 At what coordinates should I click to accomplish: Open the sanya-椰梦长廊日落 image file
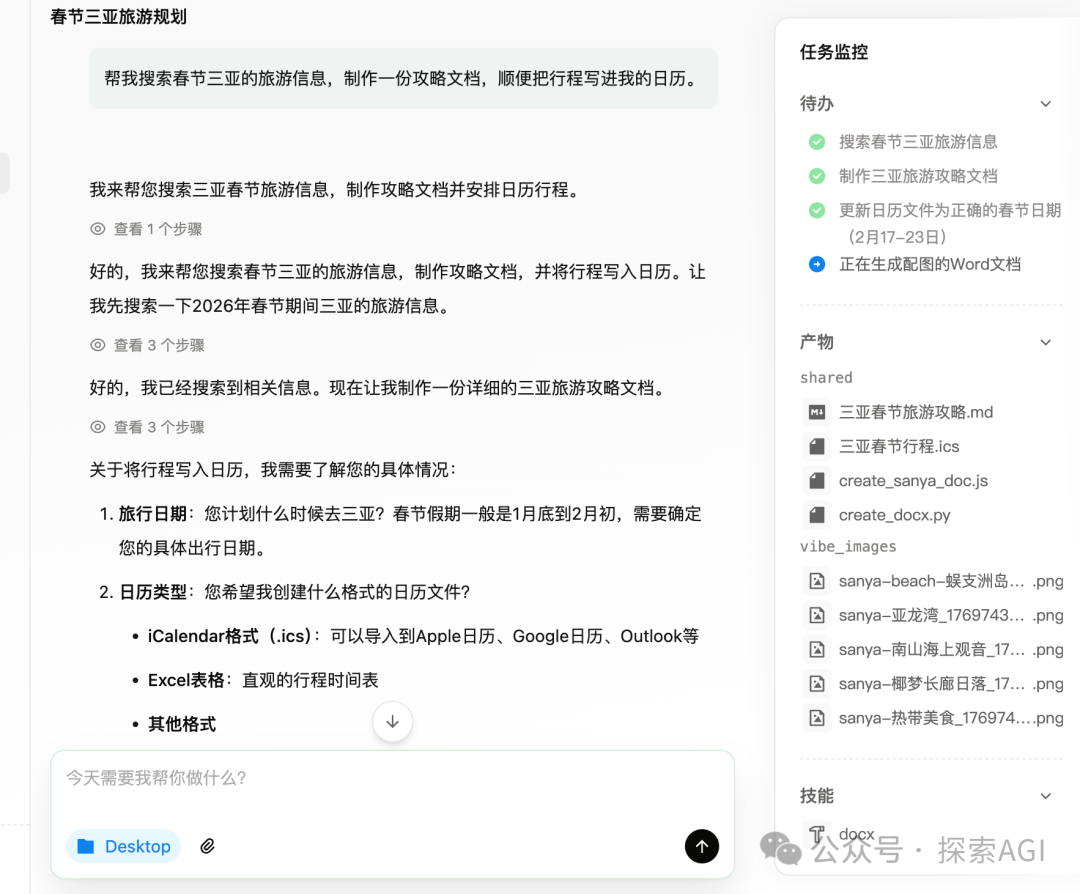(930, 684)
